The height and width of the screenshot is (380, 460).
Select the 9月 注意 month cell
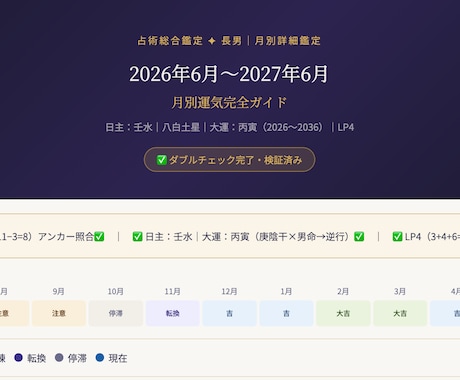tap(59, 313)
